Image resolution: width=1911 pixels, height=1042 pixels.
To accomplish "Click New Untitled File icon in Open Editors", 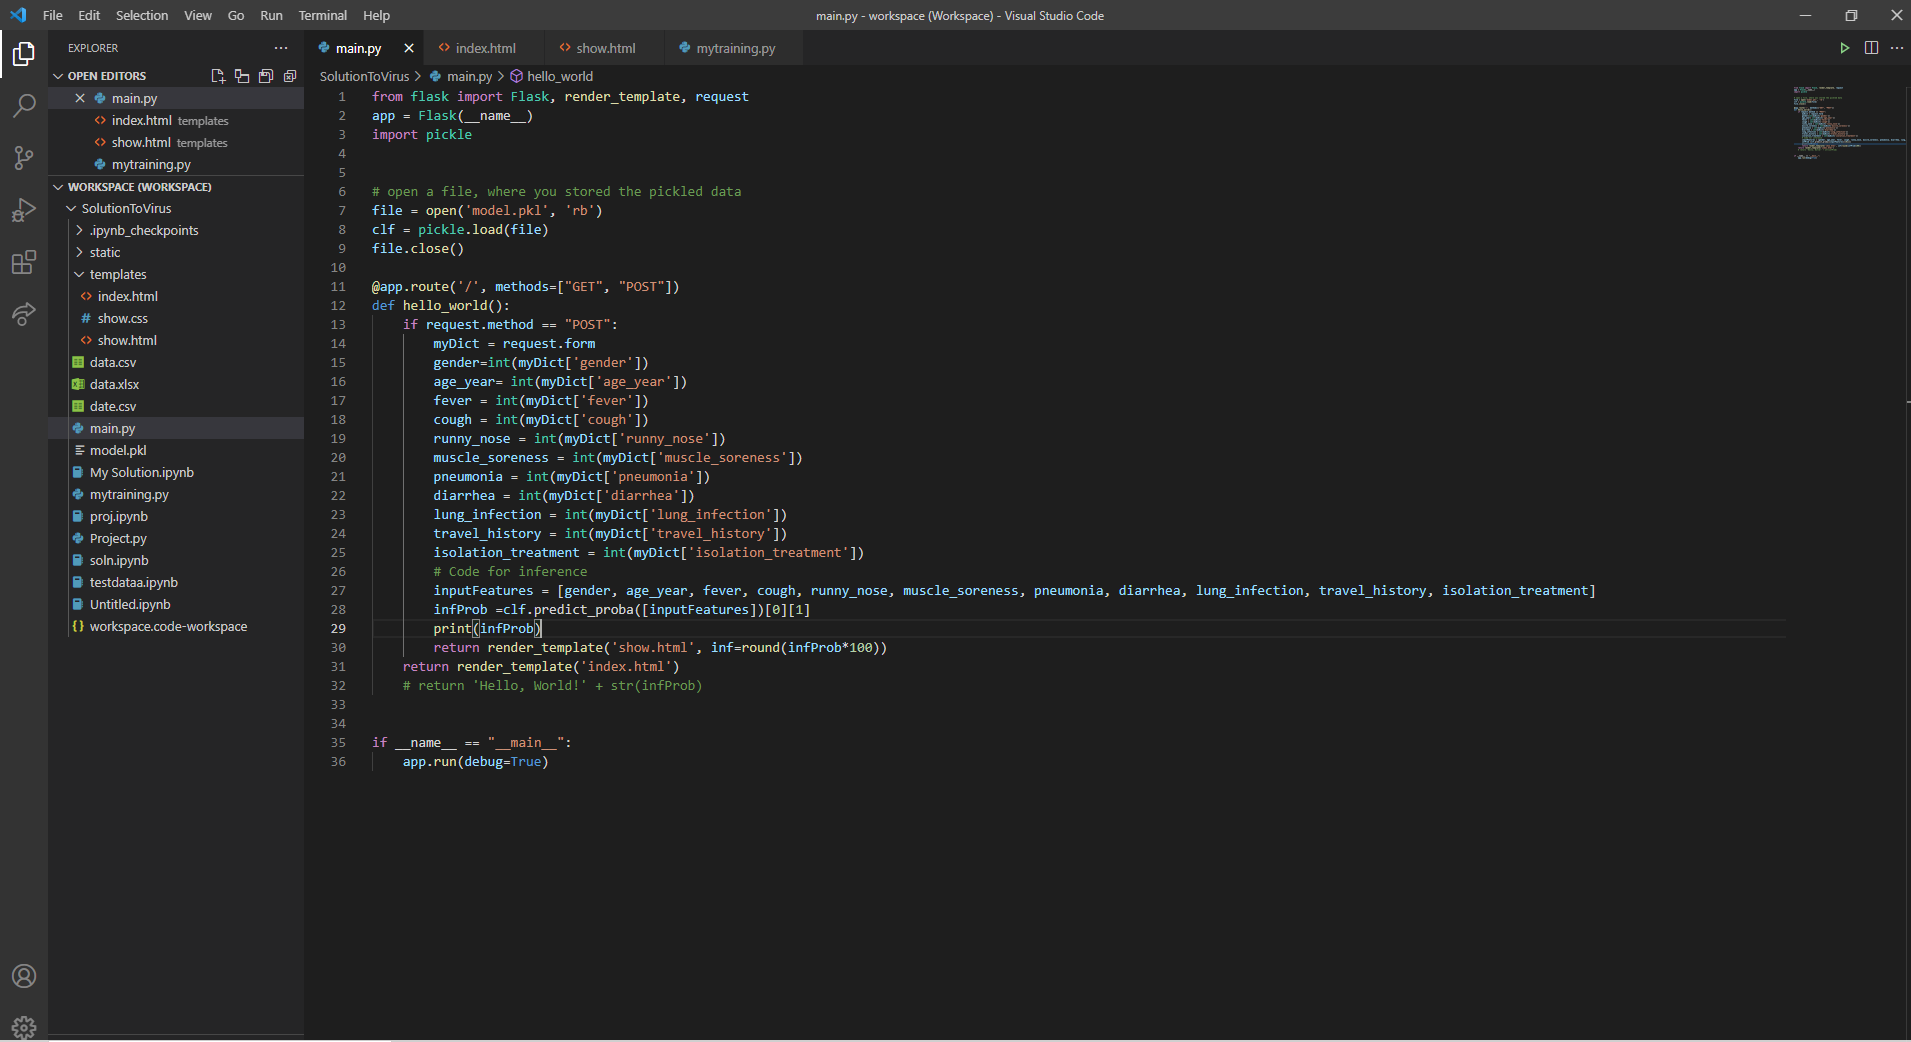I will pyautogui.click(x=218, y=76).
